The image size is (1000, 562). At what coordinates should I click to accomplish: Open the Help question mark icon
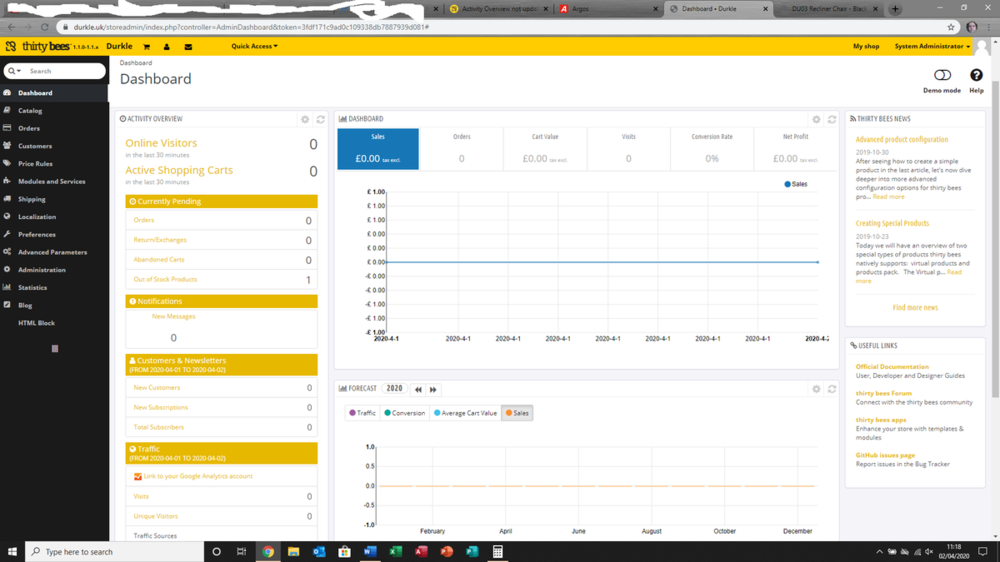[976, 76]
